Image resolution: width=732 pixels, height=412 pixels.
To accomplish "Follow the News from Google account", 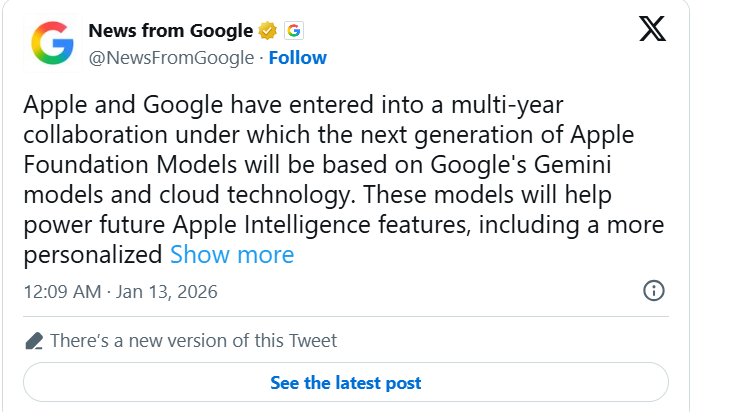I will coord(298,58).
